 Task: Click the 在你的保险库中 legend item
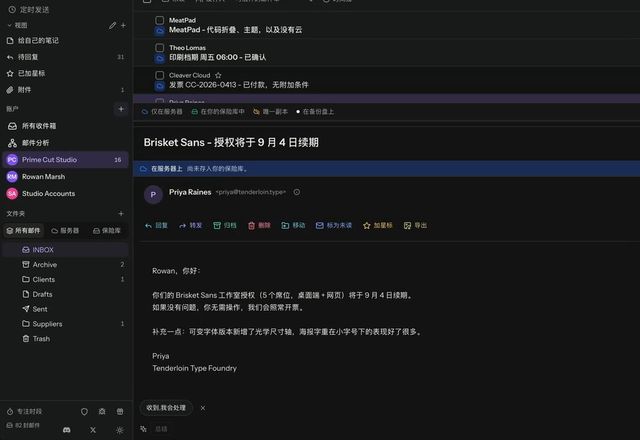[x=218, y=111]
